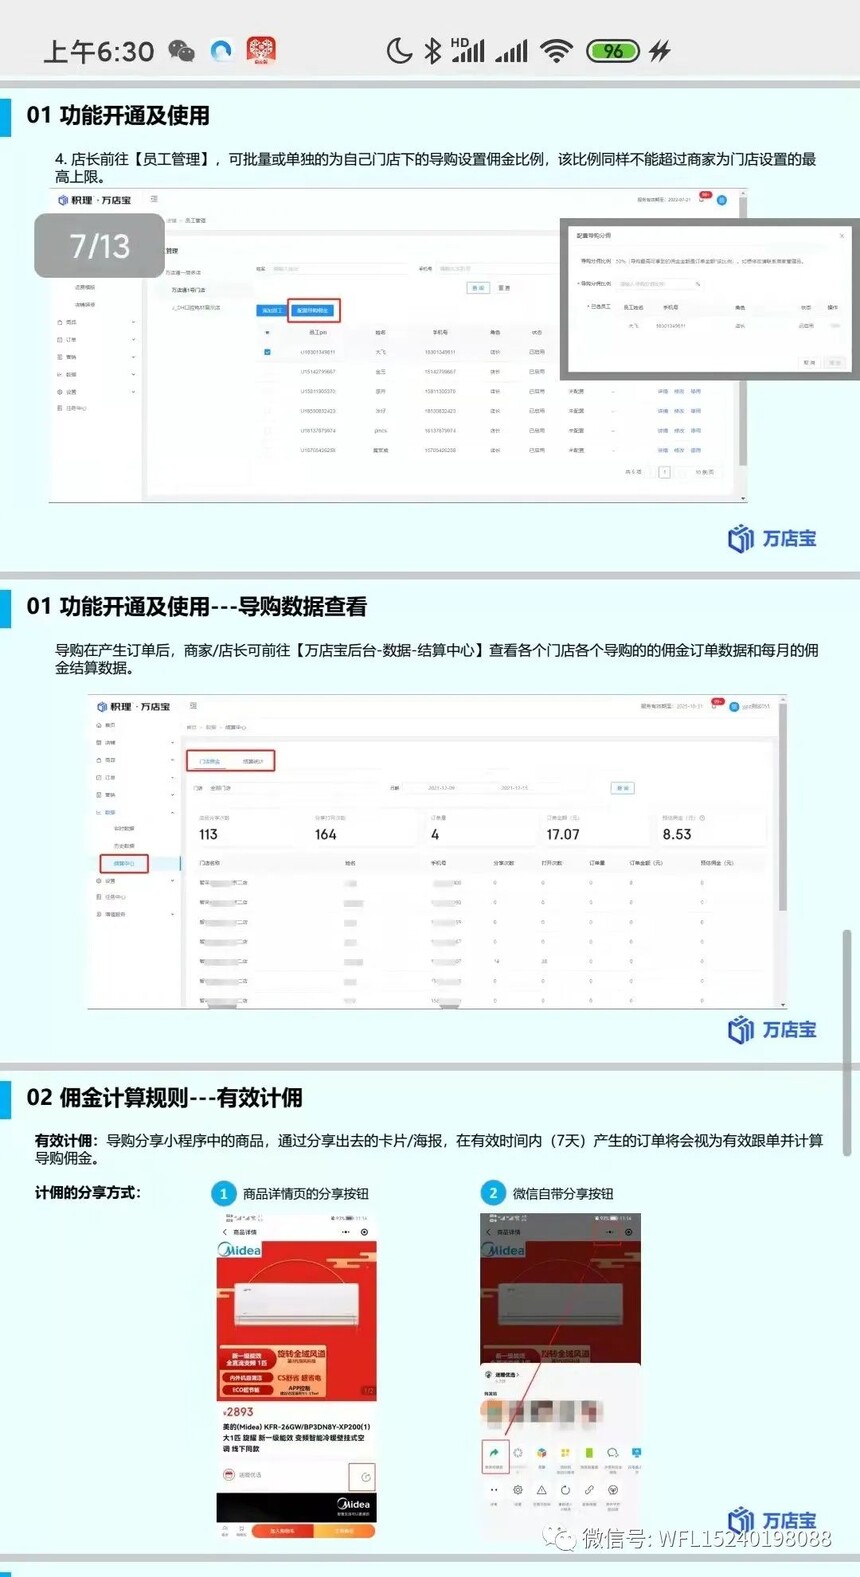The image size is (860, 1577).
Task: Click the 164 share-open count value
Action: (326, 834)
